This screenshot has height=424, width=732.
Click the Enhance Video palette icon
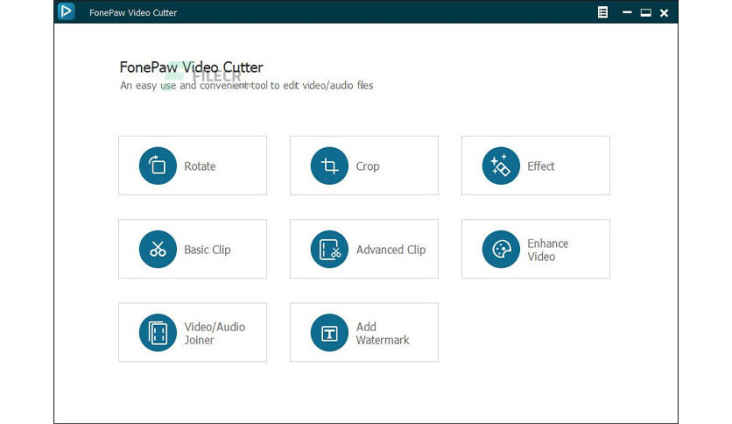tap(501, 249)
